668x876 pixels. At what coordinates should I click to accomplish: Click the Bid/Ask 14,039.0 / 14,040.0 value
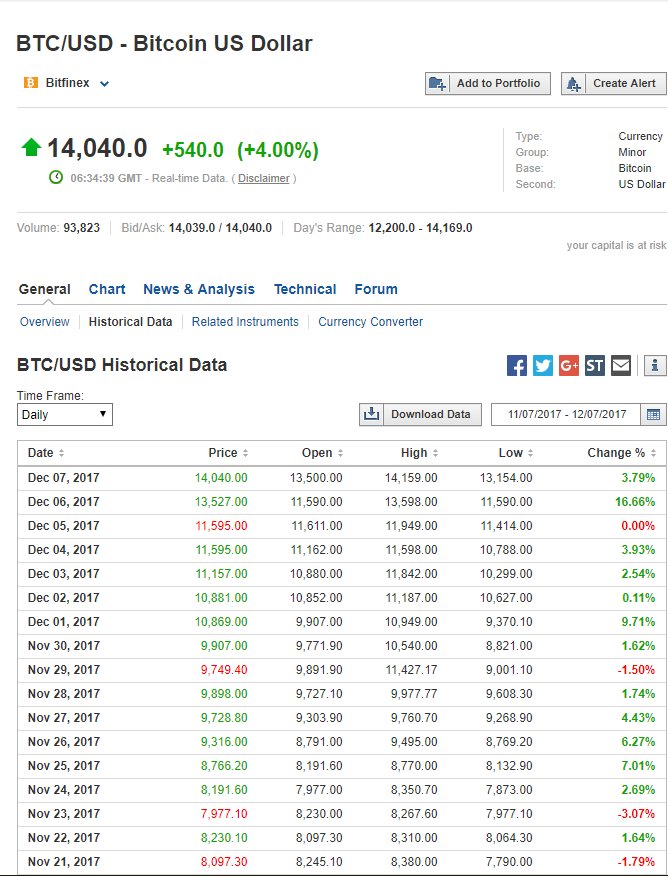coord(220,228)
